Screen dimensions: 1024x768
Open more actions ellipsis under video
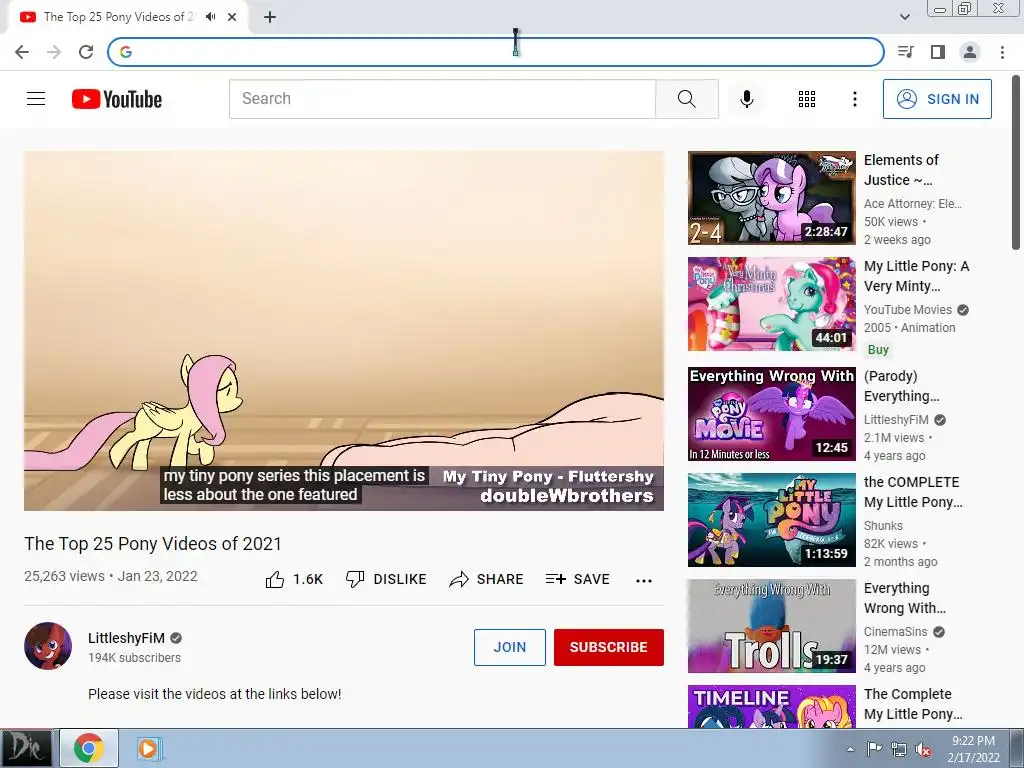644,581
